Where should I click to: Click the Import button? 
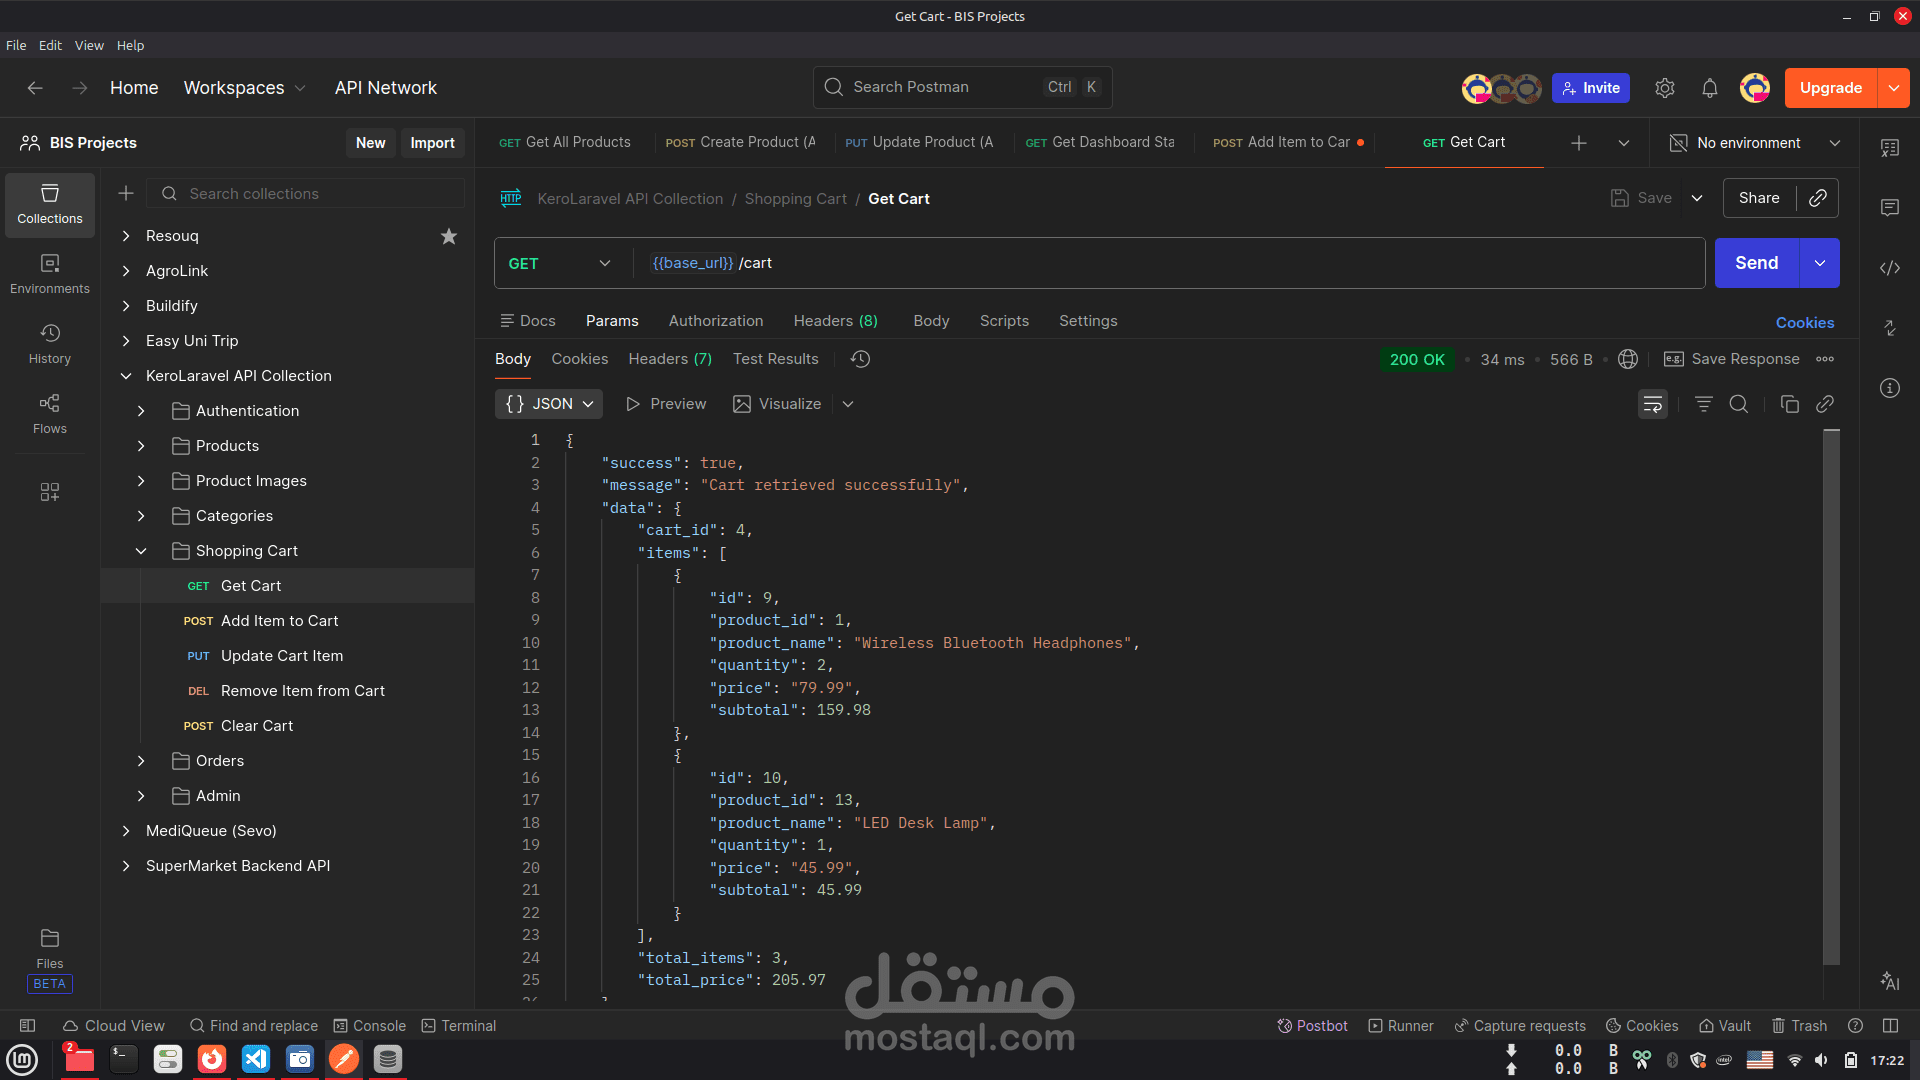(432, 143)
